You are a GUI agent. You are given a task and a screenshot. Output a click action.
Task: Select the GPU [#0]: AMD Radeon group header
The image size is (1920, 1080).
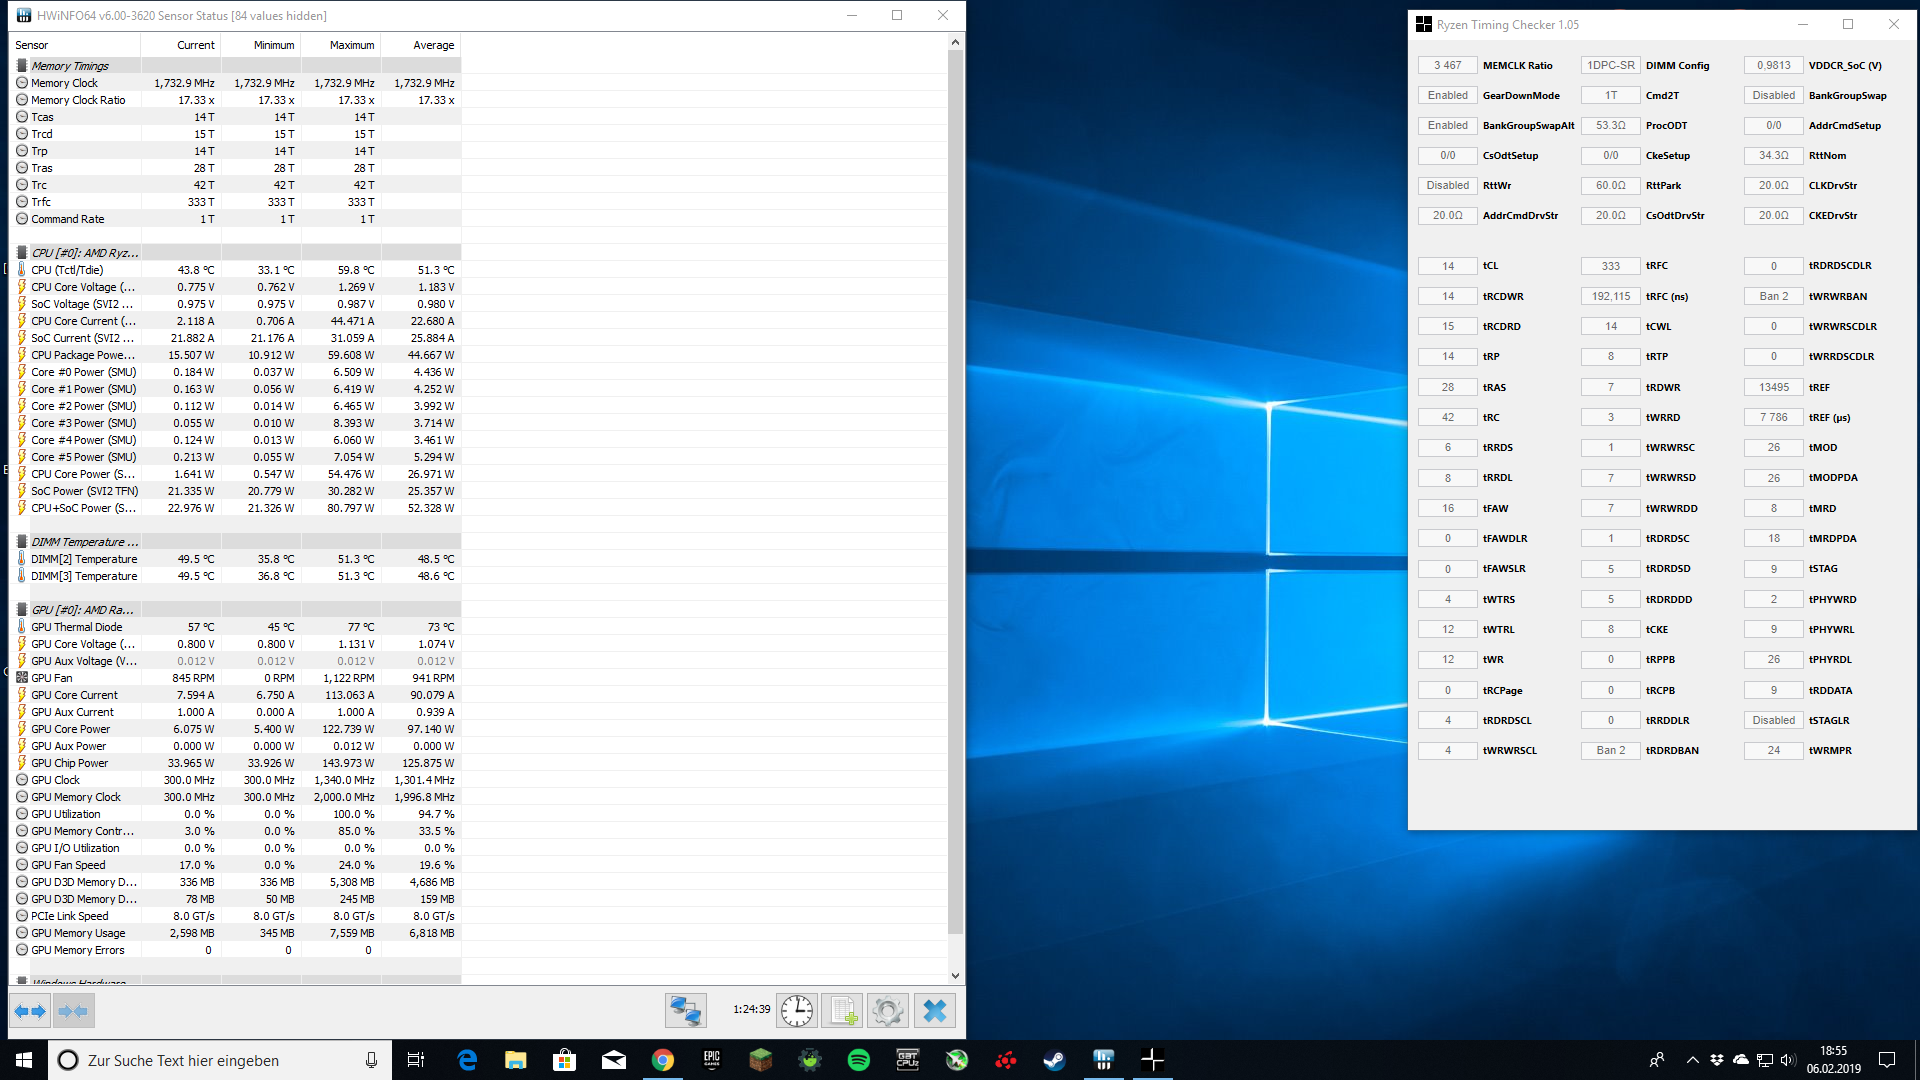click(x=82, y=610)
